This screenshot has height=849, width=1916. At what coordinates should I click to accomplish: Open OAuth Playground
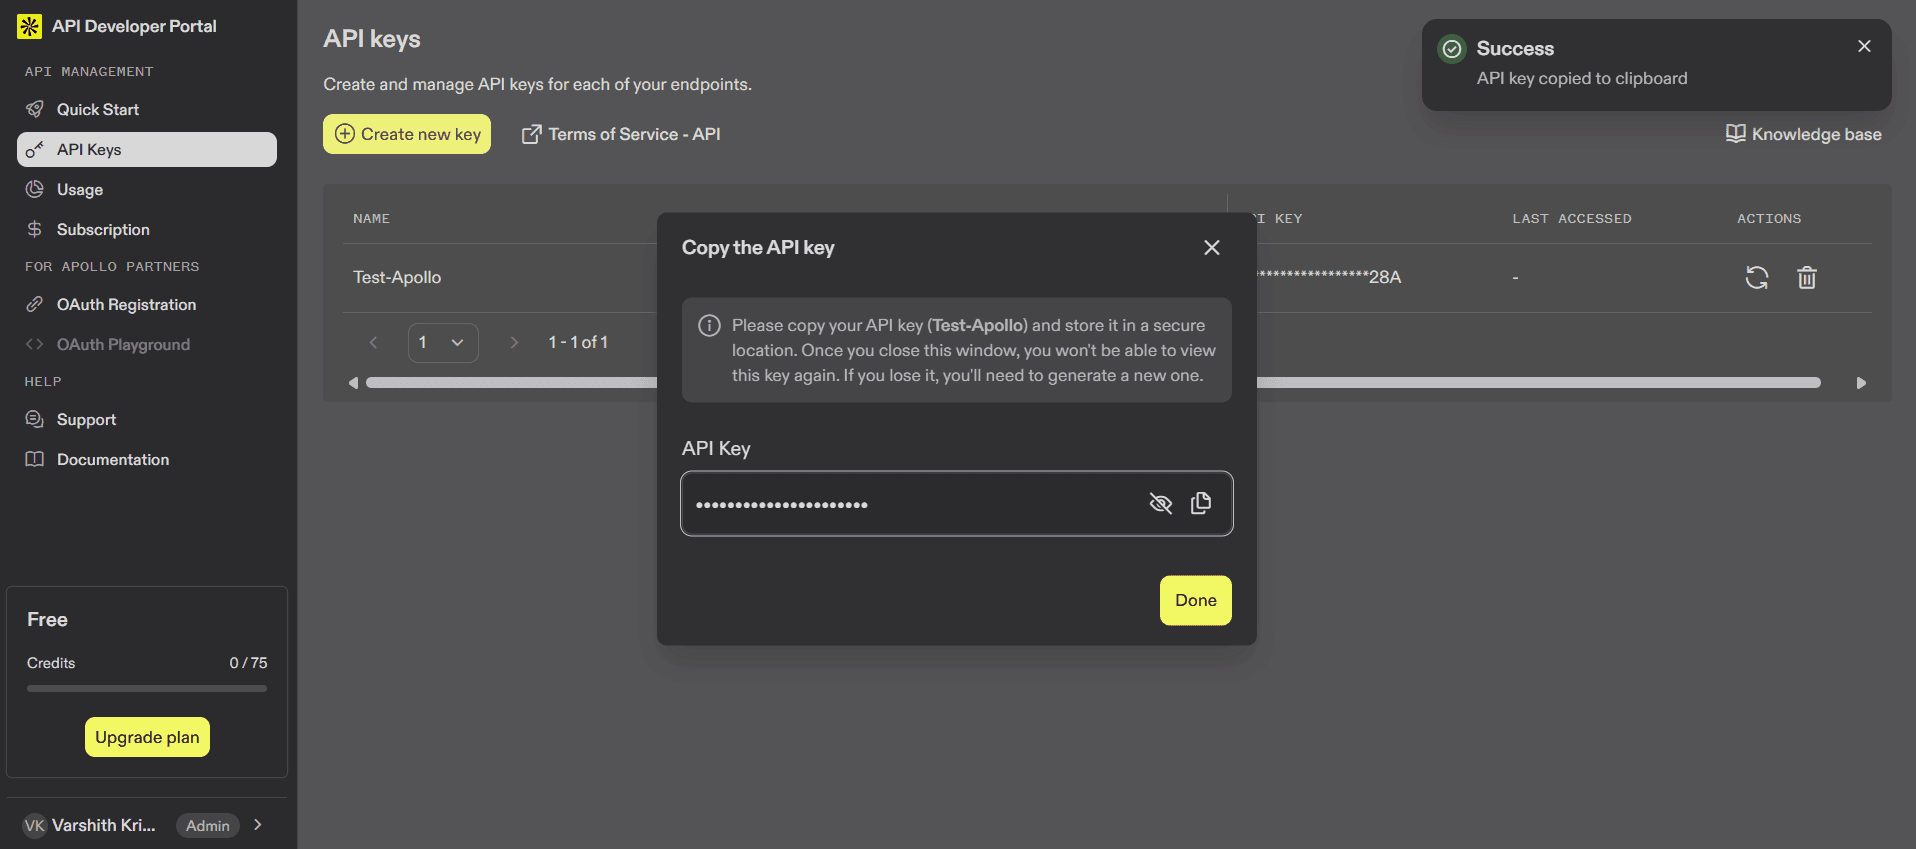147,345
